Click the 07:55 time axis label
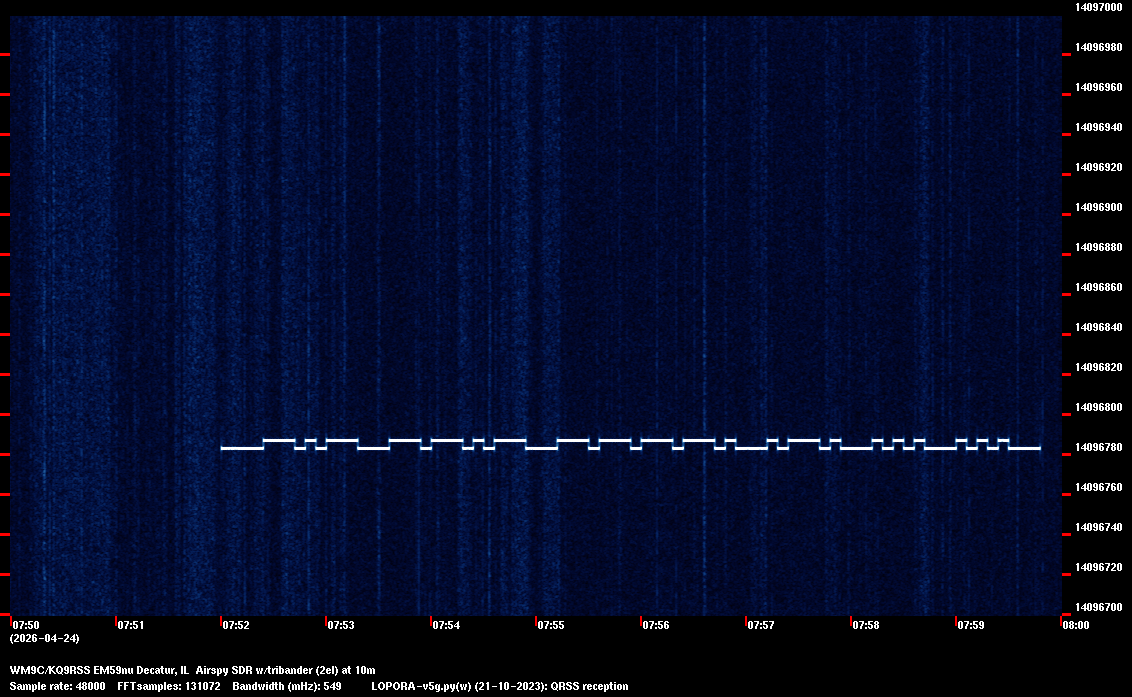 (551, 625)
